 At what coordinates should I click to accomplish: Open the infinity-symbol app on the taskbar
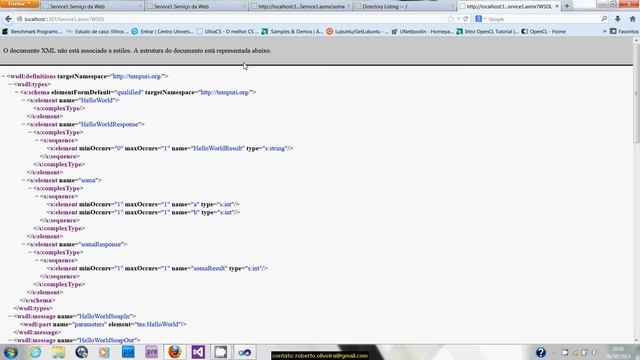[245, 352]
